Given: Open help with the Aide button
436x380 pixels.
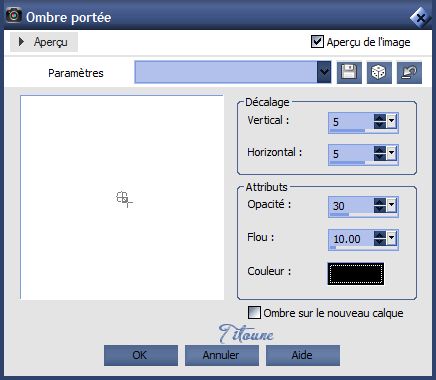Looking at the screenshot, I should [303, 355].
